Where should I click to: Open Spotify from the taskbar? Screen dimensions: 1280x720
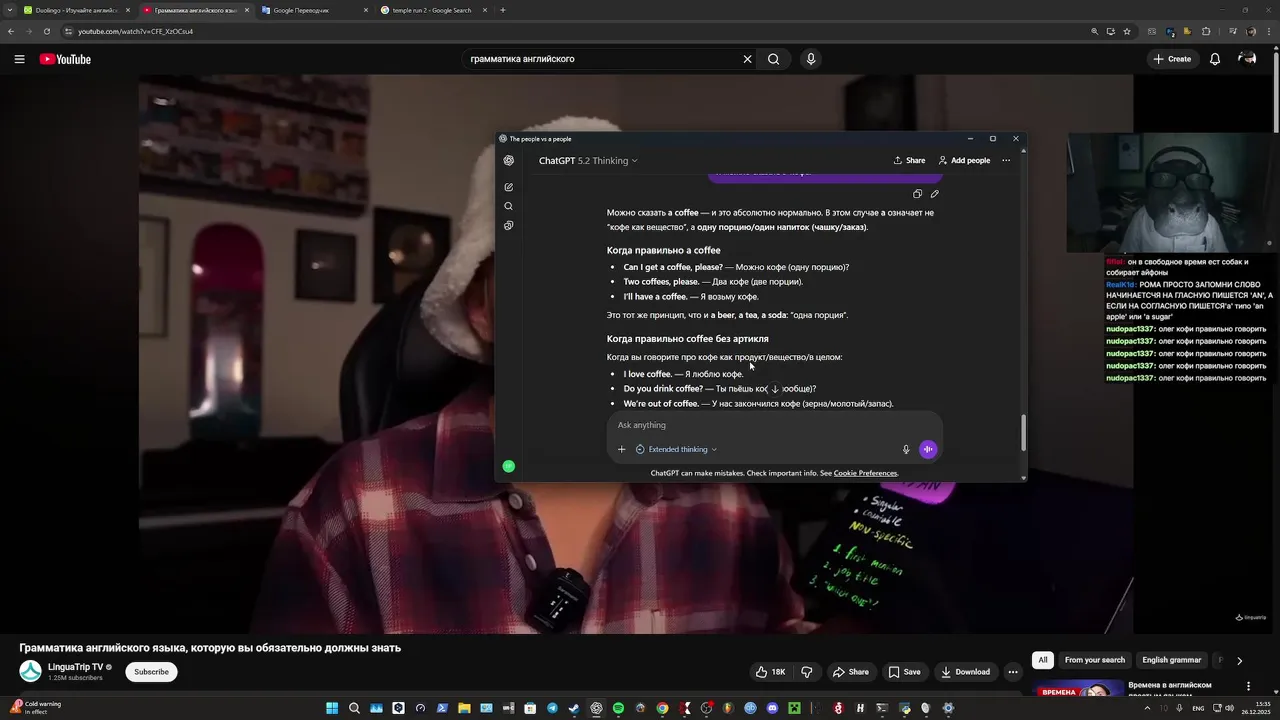pyautogui.click(x=618, y=708)
